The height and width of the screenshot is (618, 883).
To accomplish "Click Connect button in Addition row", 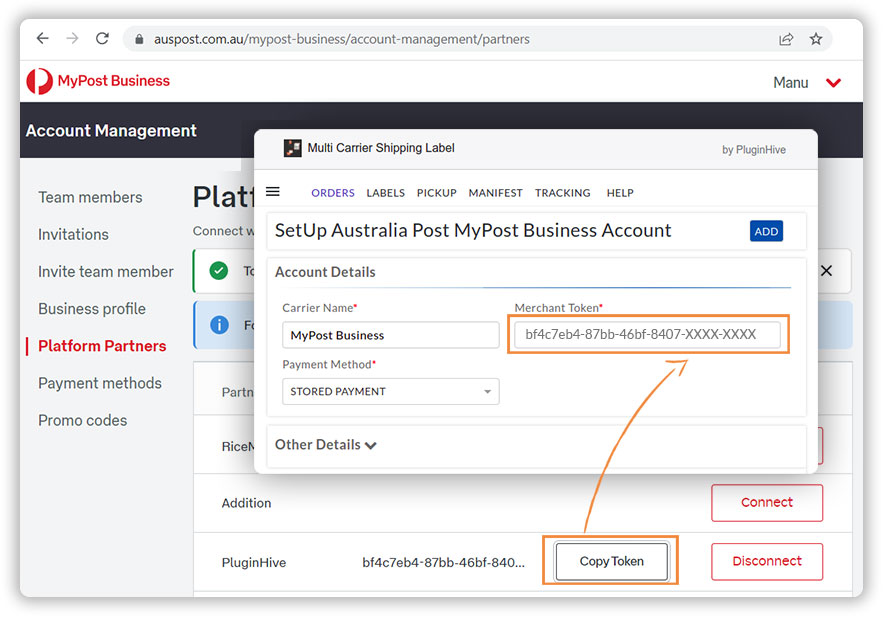I will tap(766, 503).
